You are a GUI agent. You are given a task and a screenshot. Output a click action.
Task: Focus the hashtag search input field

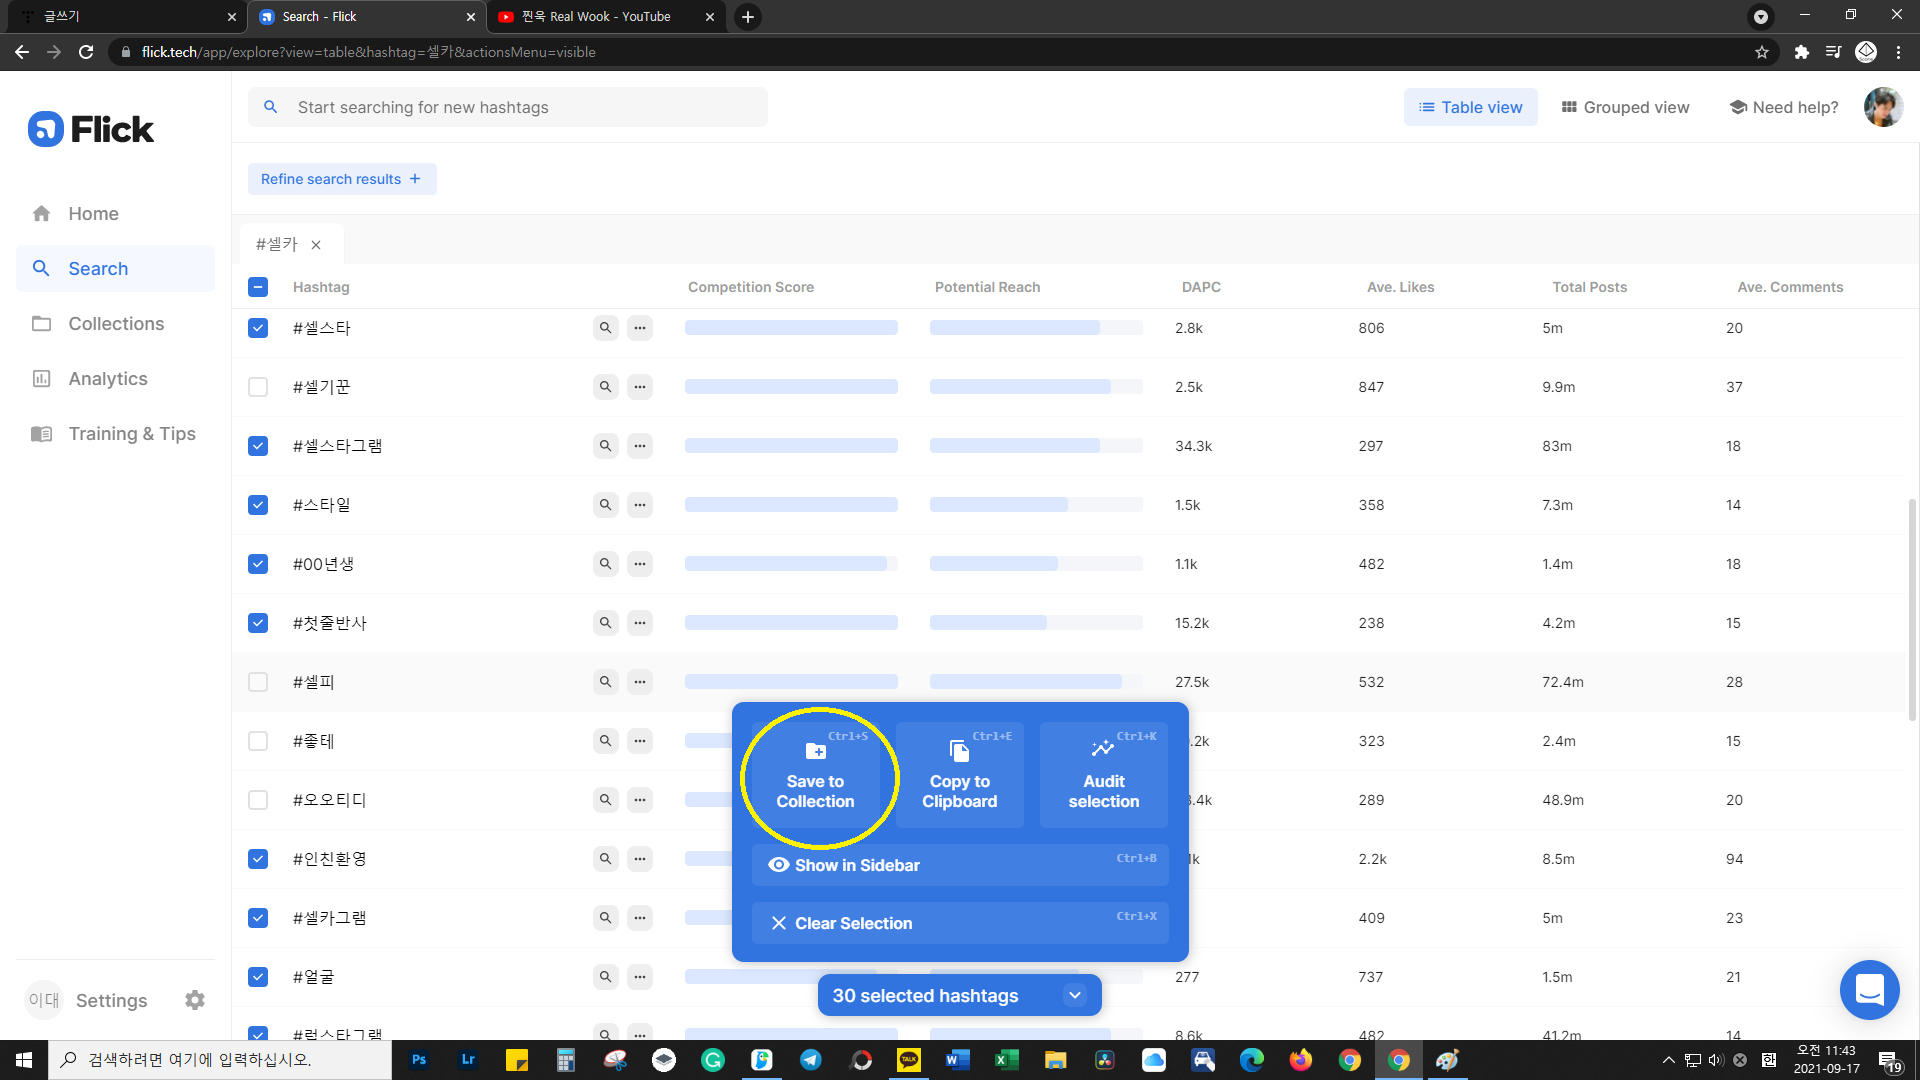520,107
